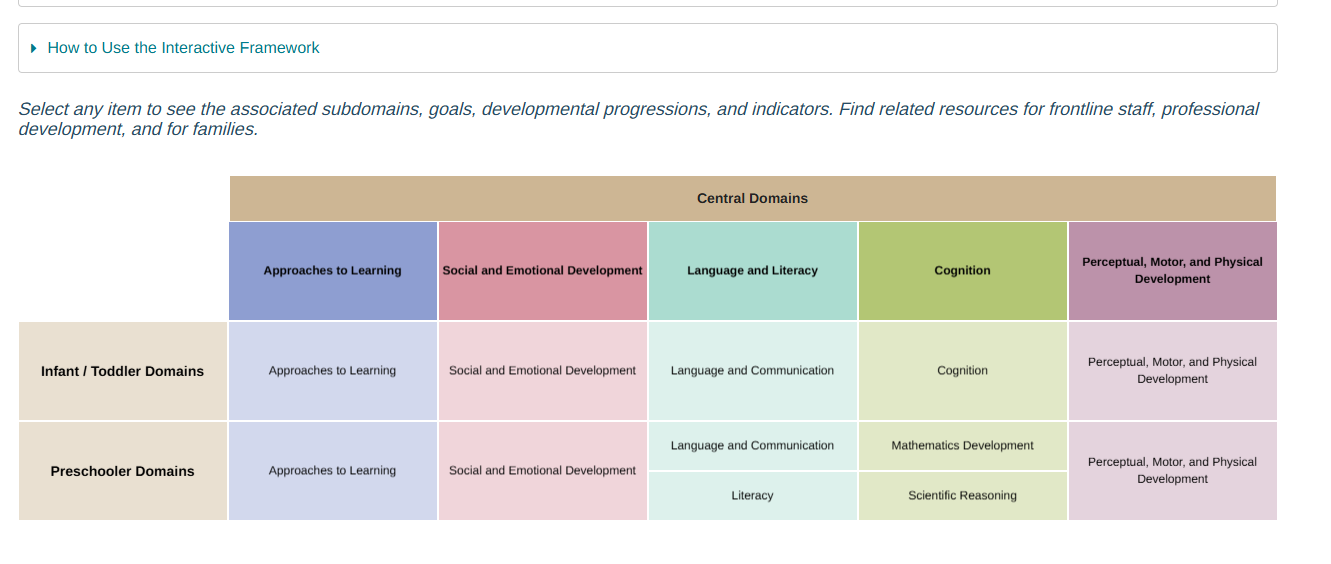1331x564 pixels.
Task: Open the Scientific Reasoning cell
Action: [x=962, y=496]
